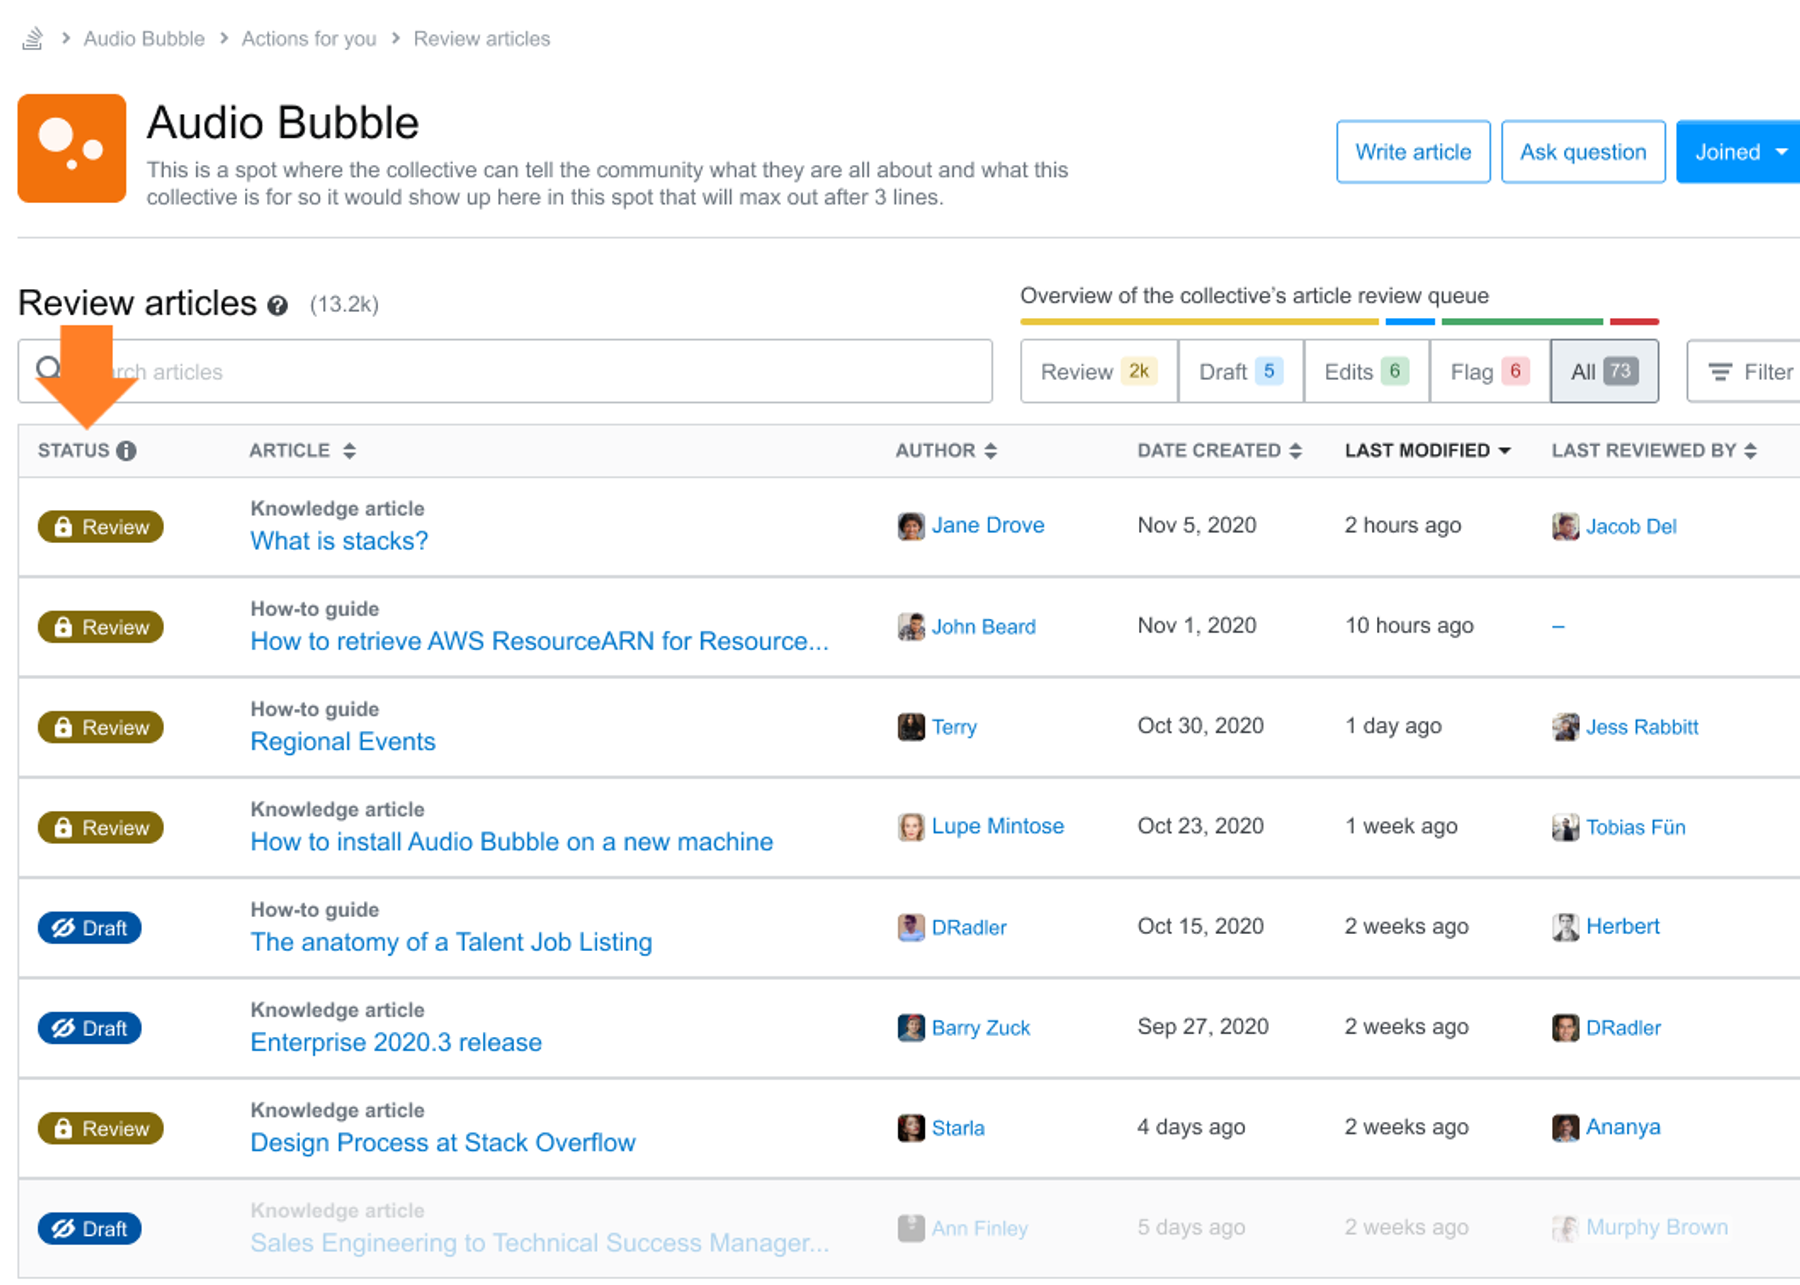Click Herbert reviewer avatar
This screenshot has width=1800, height=1285.
click(x=1565, y=927)
